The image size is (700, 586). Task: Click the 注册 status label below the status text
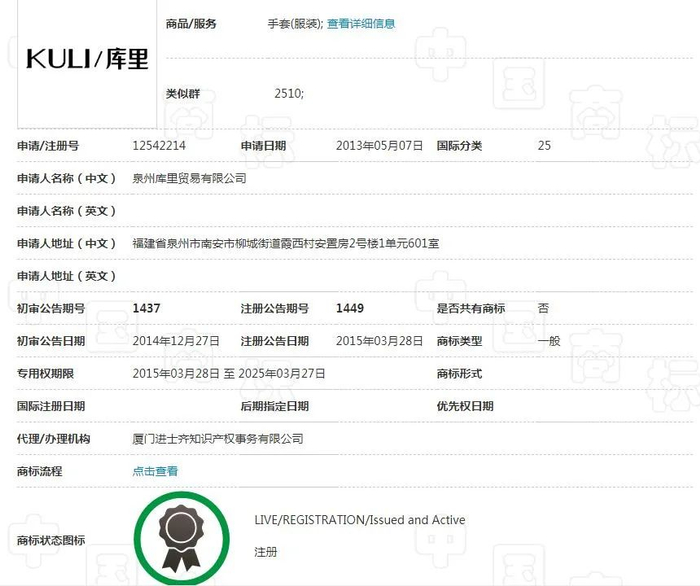coord(266,552)
